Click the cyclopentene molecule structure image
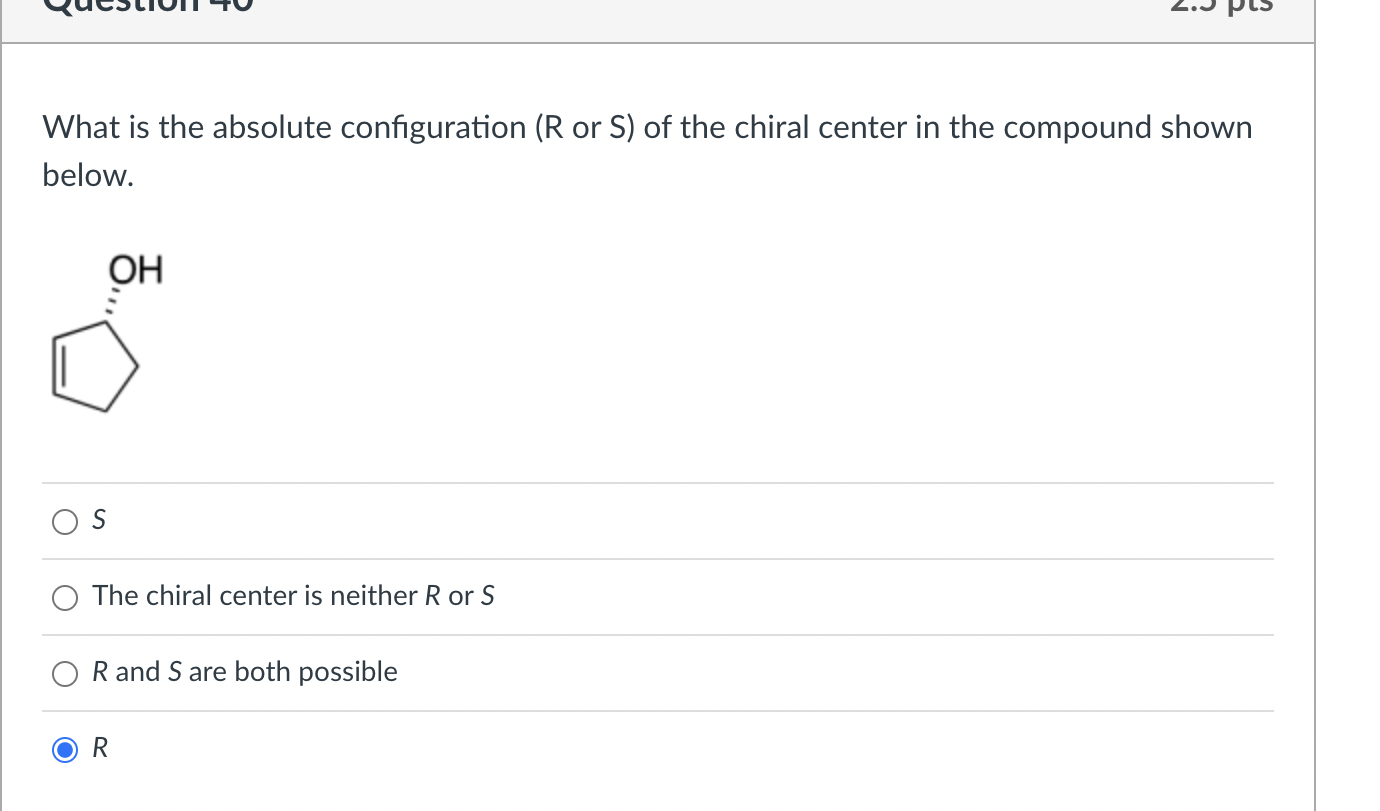The image size is (1380, 811). 95,365
